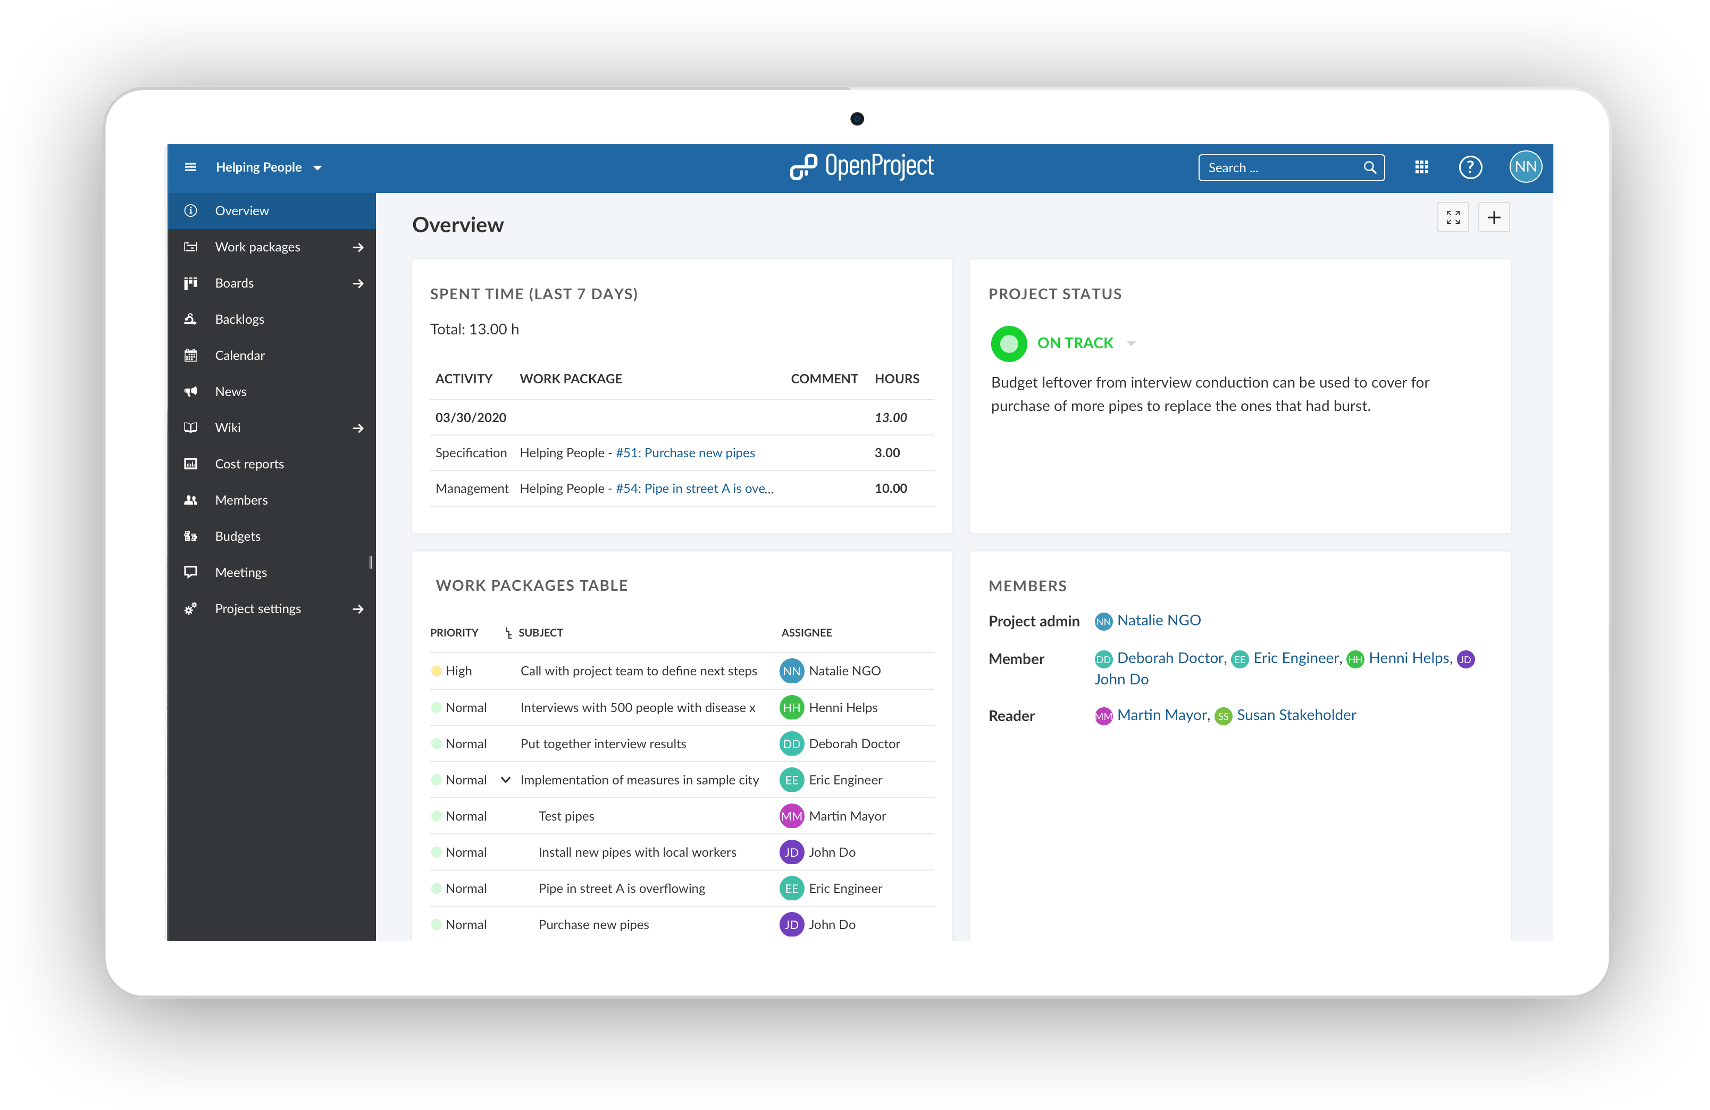Click the fullscreen zoom icon on Overview

pyautogui.click(x=1453, y=218)
